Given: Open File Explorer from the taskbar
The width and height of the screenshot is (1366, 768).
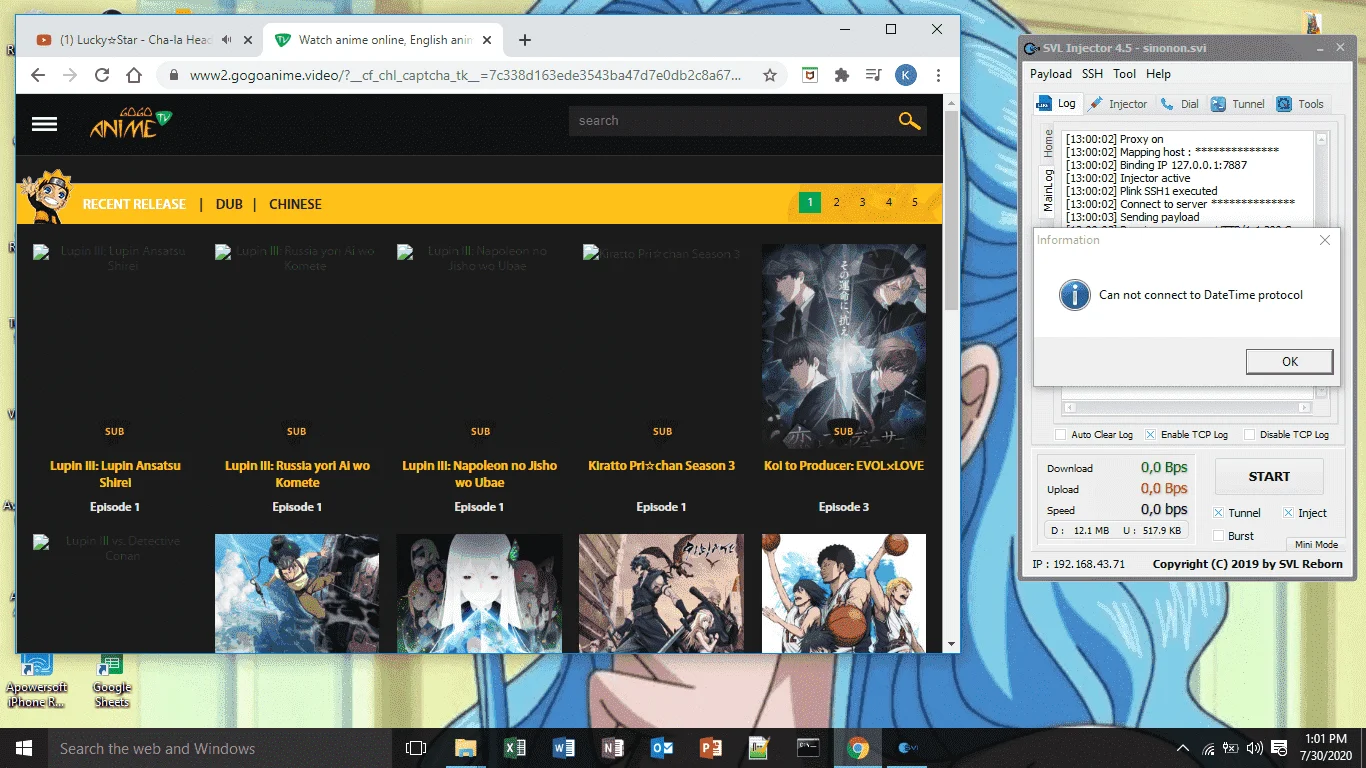Looking at the screenshot, I should (466, 748).
